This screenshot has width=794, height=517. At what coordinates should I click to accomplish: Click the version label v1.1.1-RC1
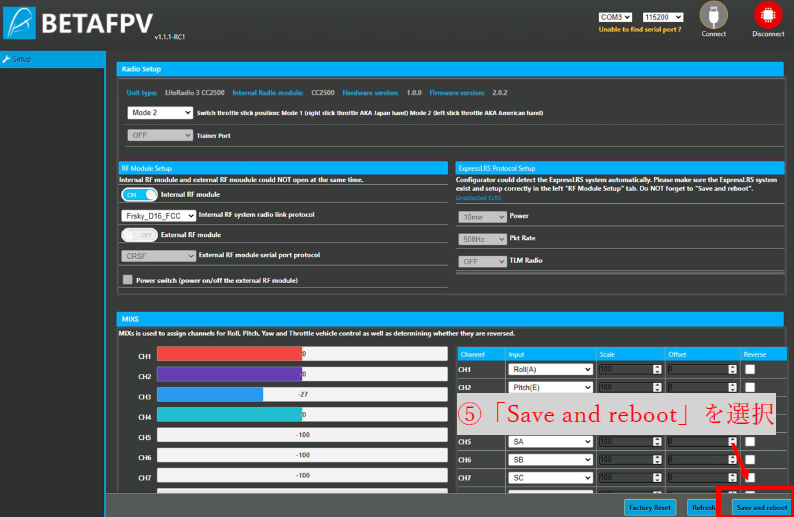click(x=170, y=37)
